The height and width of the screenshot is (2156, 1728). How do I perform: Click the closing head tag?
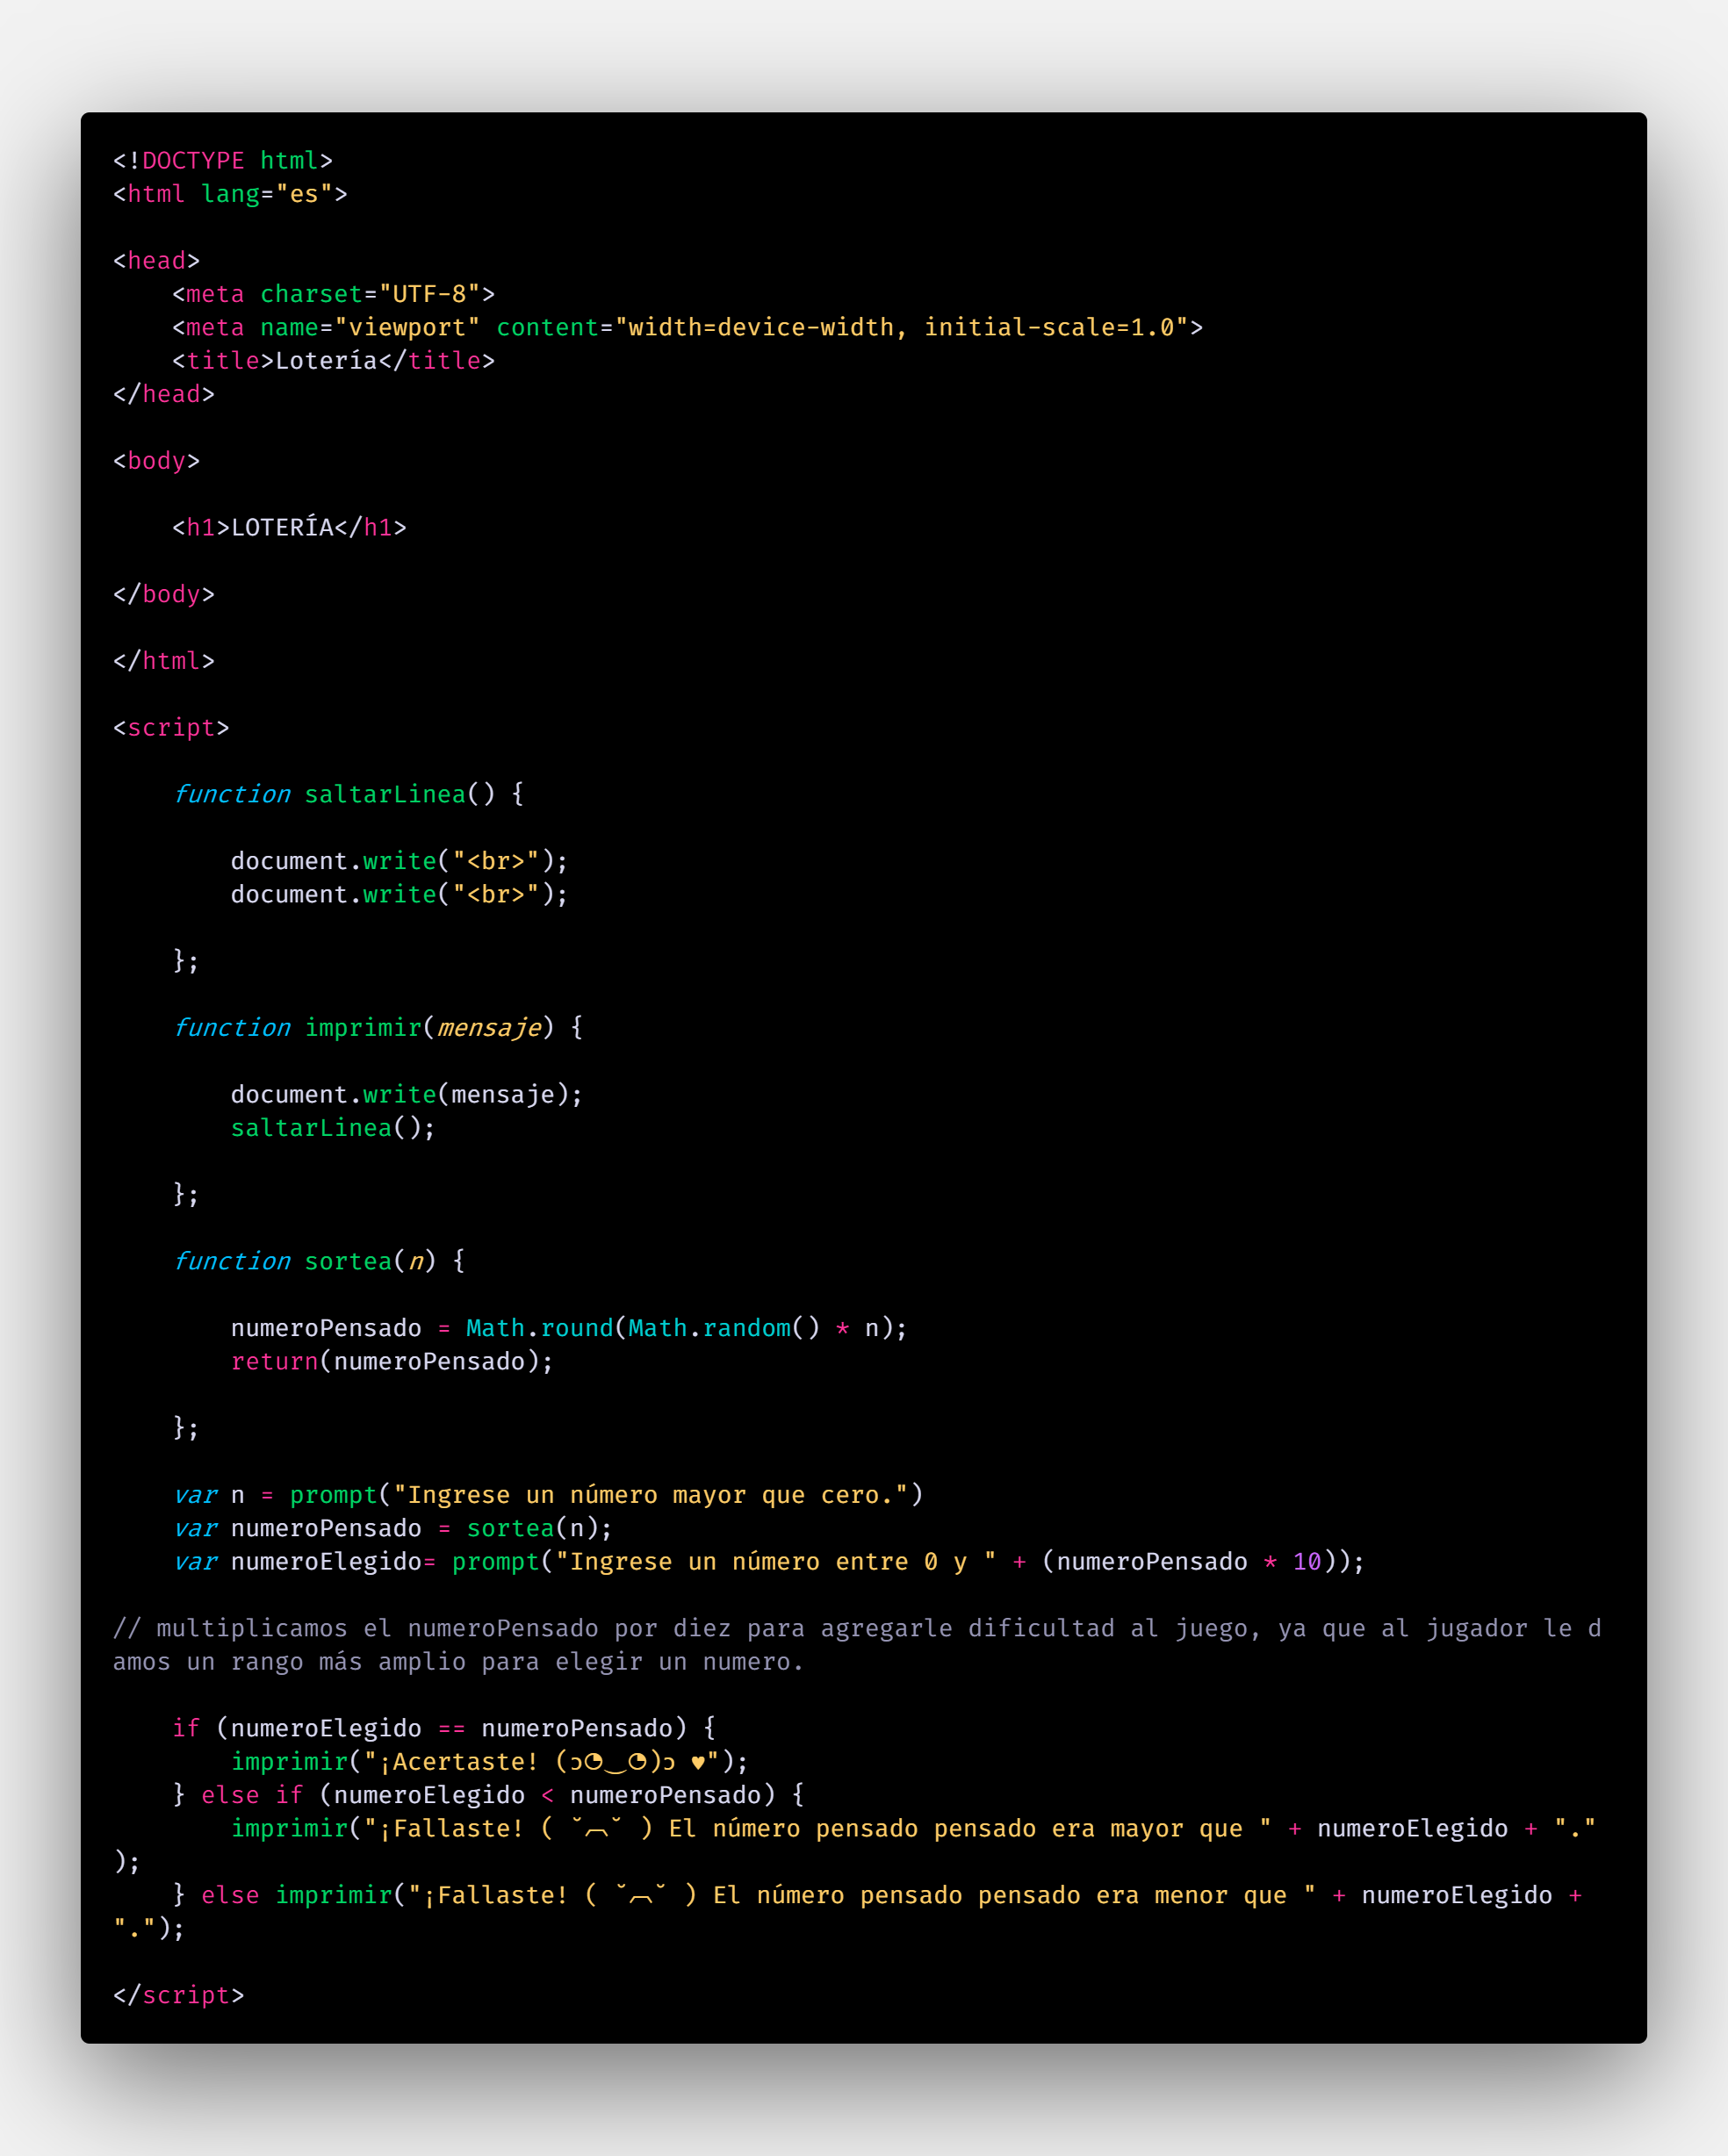tap(164, 394)
